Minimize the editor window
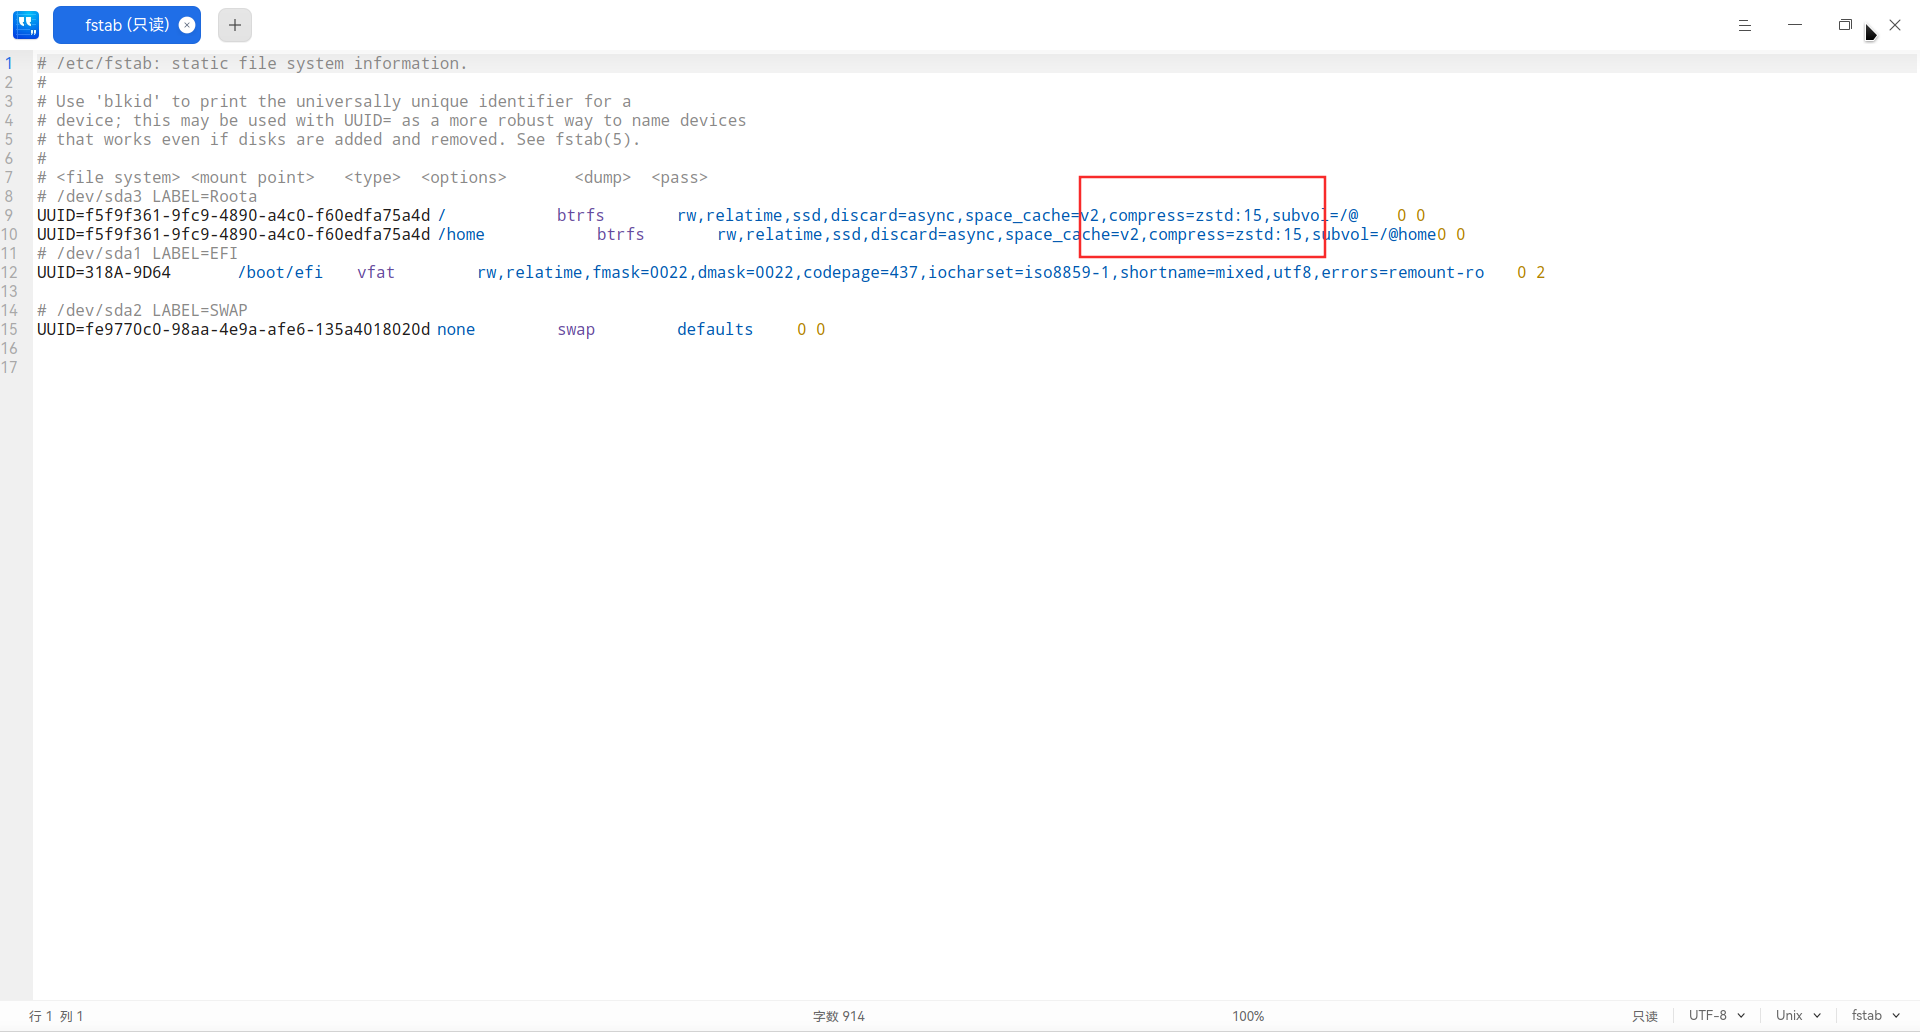The width and height of the screenshot is (1920, 1032). pos(1795,25)
